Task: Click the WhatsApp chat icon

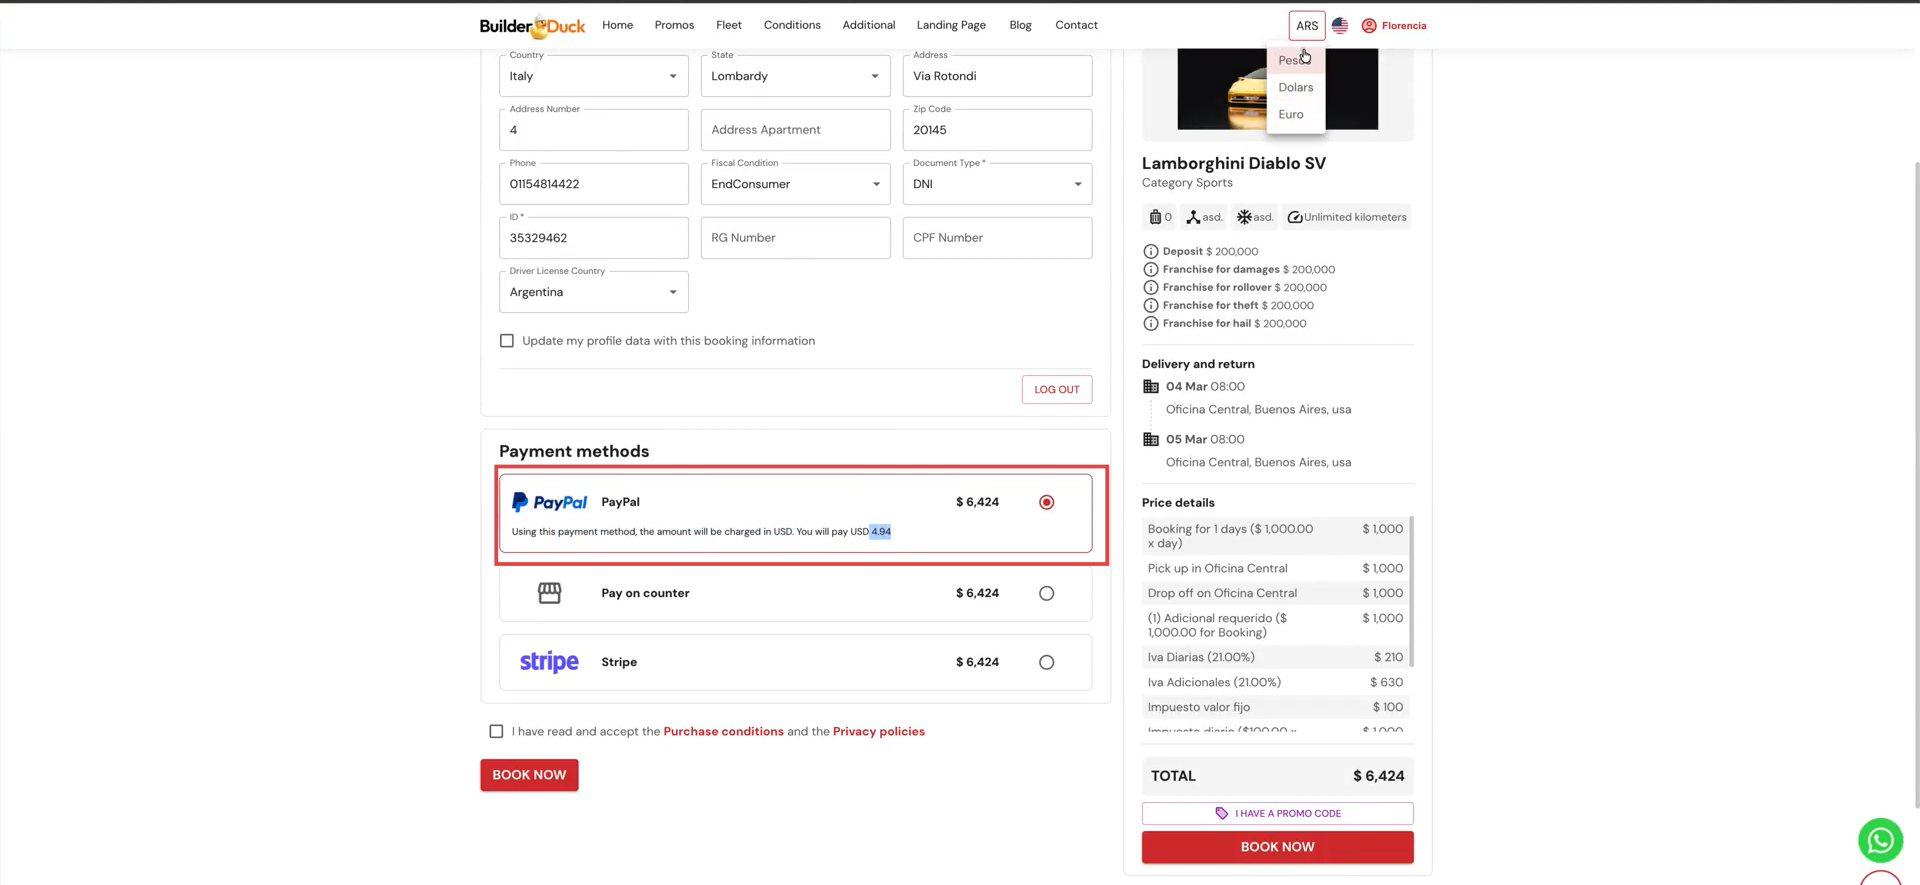Action: [x=1880, y=840]
